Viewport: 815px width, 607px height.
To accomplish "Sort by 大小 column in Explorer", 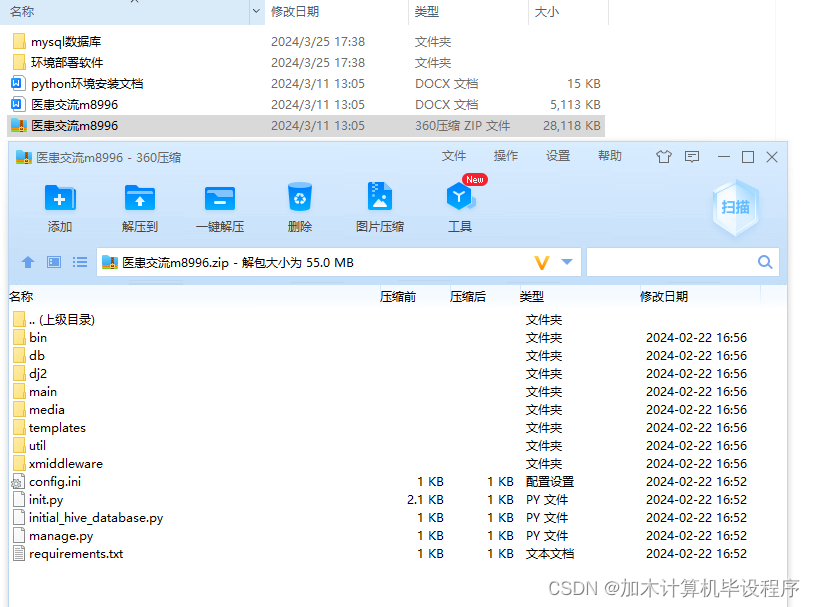I will 547,11.
